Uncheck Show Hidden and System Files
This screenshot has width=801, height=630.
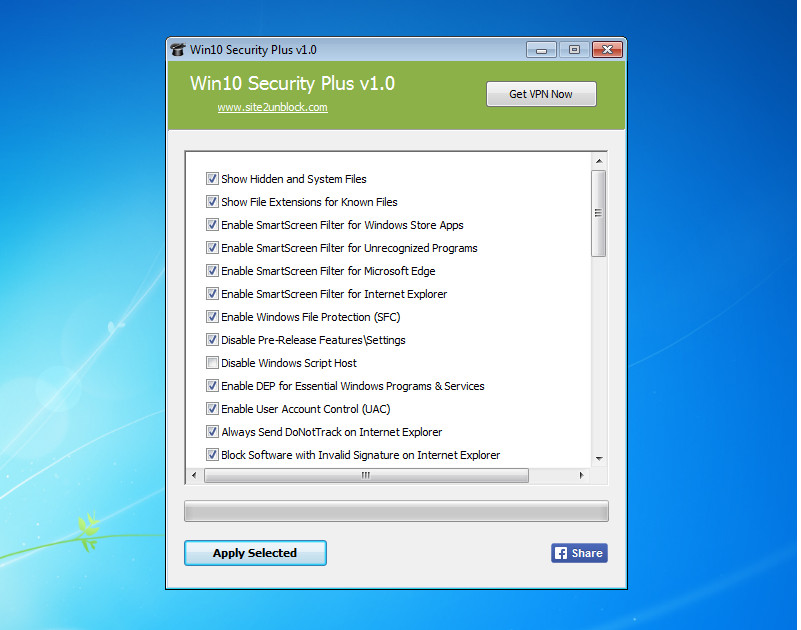[212, 178]
